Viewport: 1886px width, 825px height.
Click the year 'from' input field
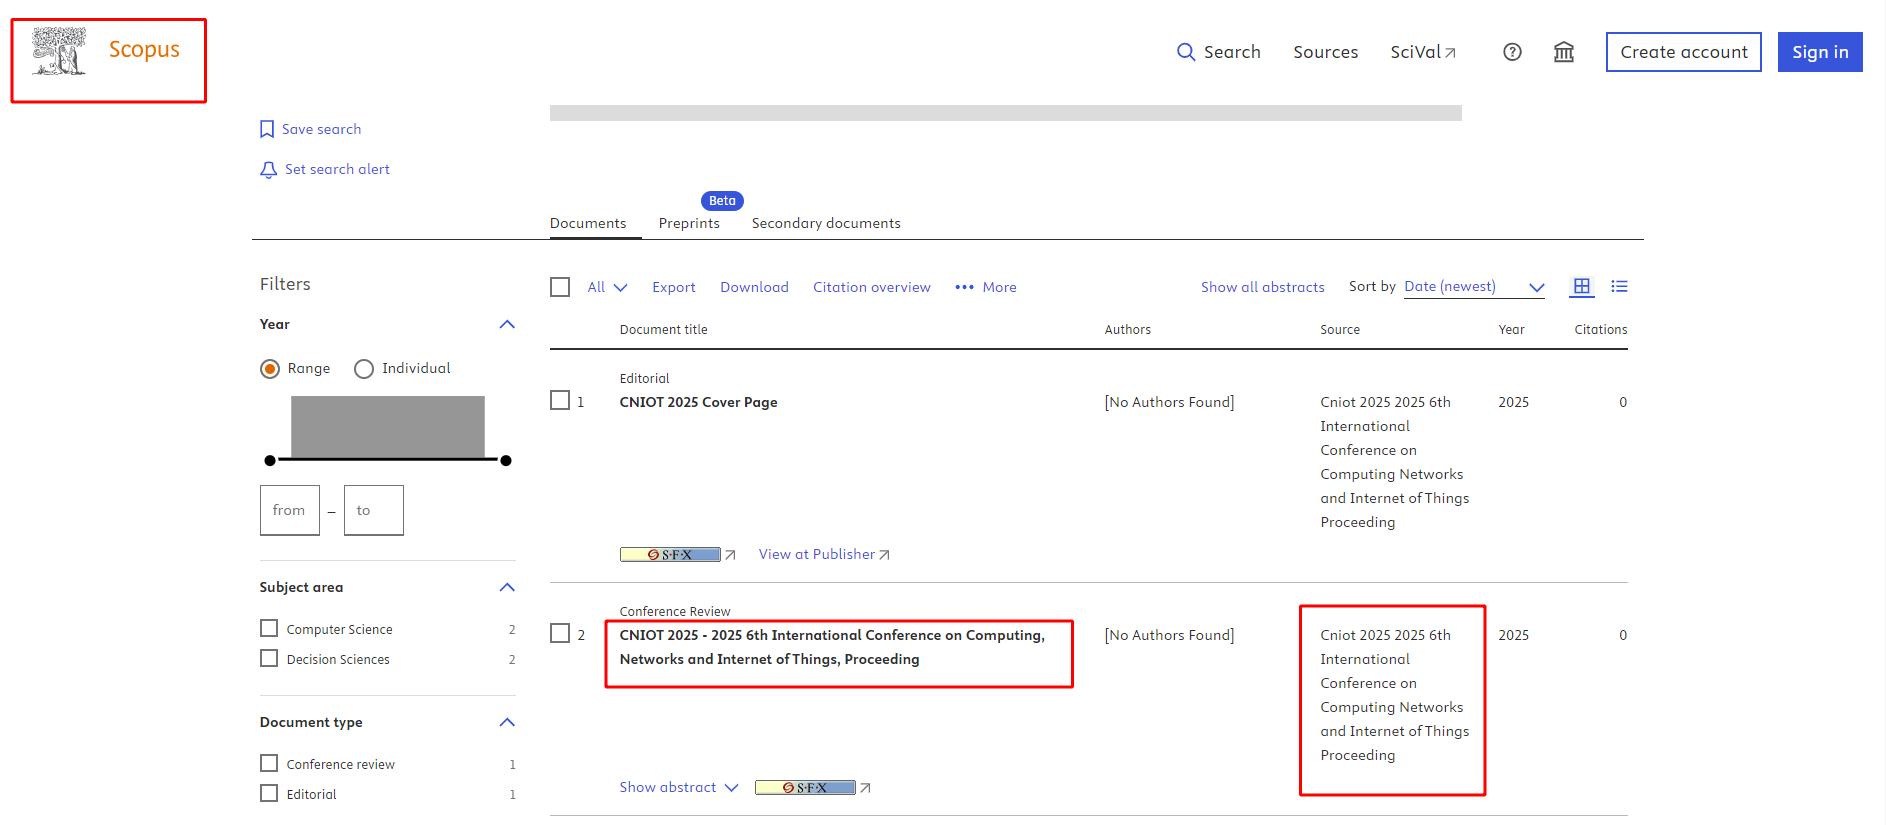[290, 510]
